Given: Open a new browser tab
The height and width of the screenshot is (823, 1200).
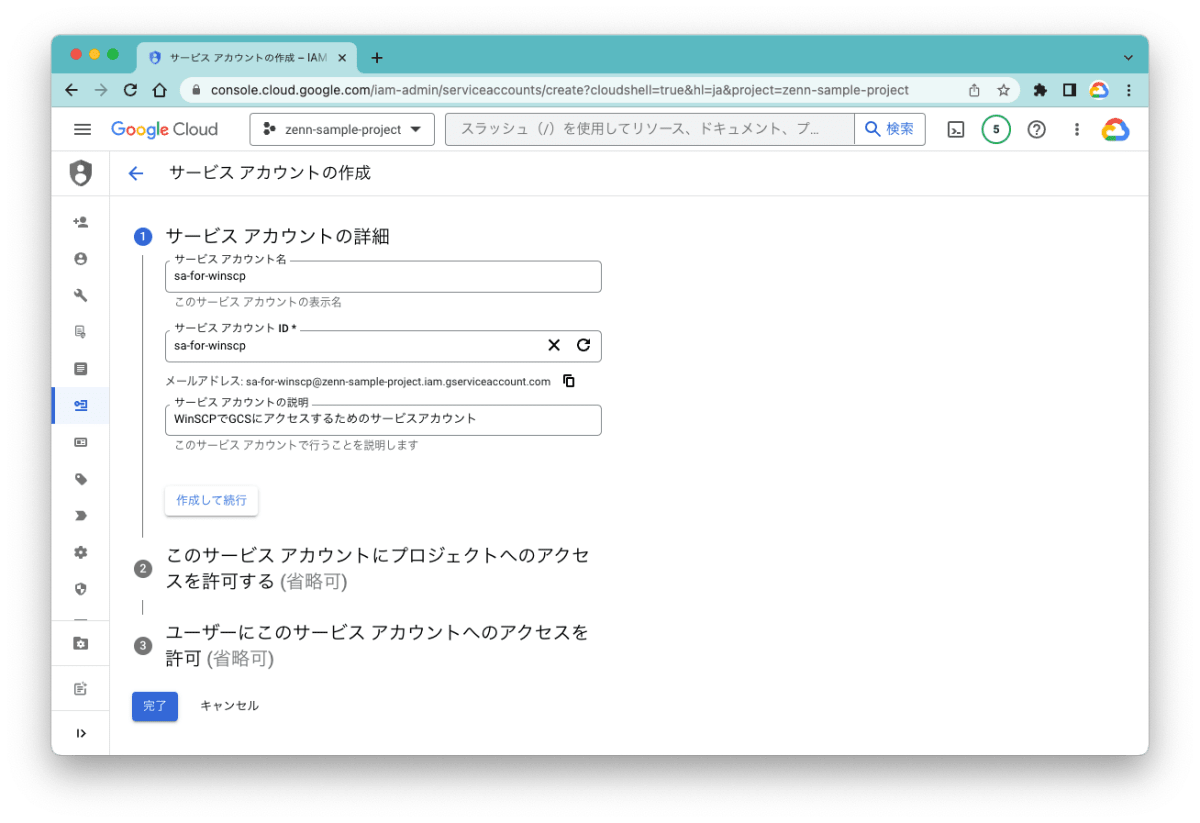Looking at the screenshot, I should pos(376,57).
